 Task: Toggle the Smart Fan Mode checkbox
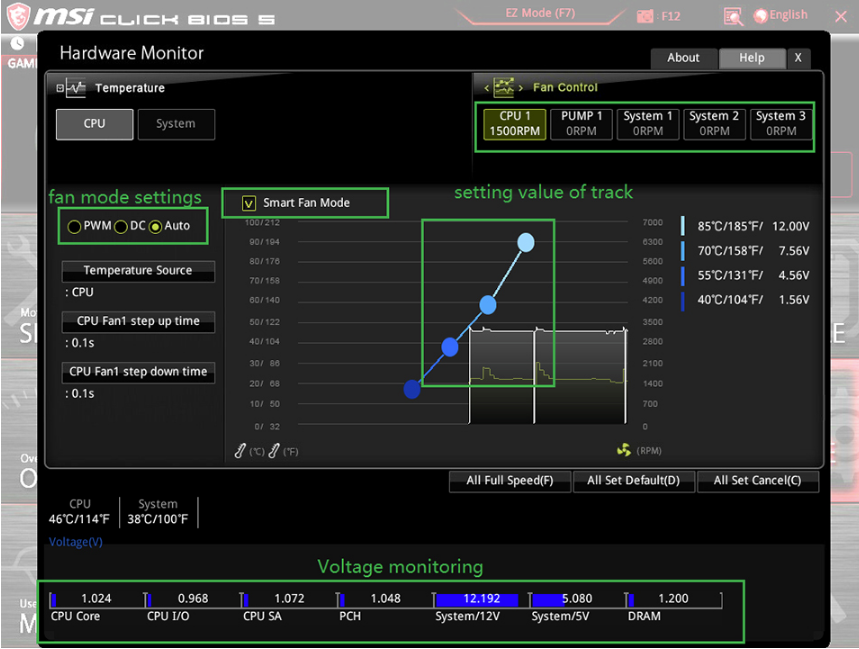tap(249, 204)
